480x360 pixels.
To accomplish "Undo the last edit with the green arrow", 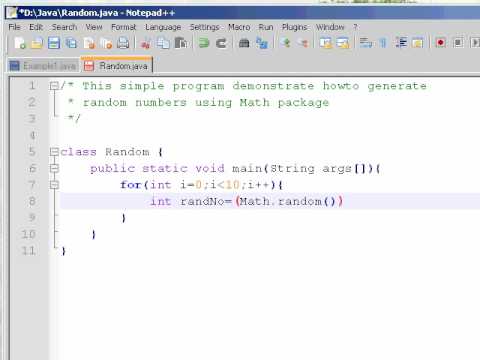I will click(204, 43).
